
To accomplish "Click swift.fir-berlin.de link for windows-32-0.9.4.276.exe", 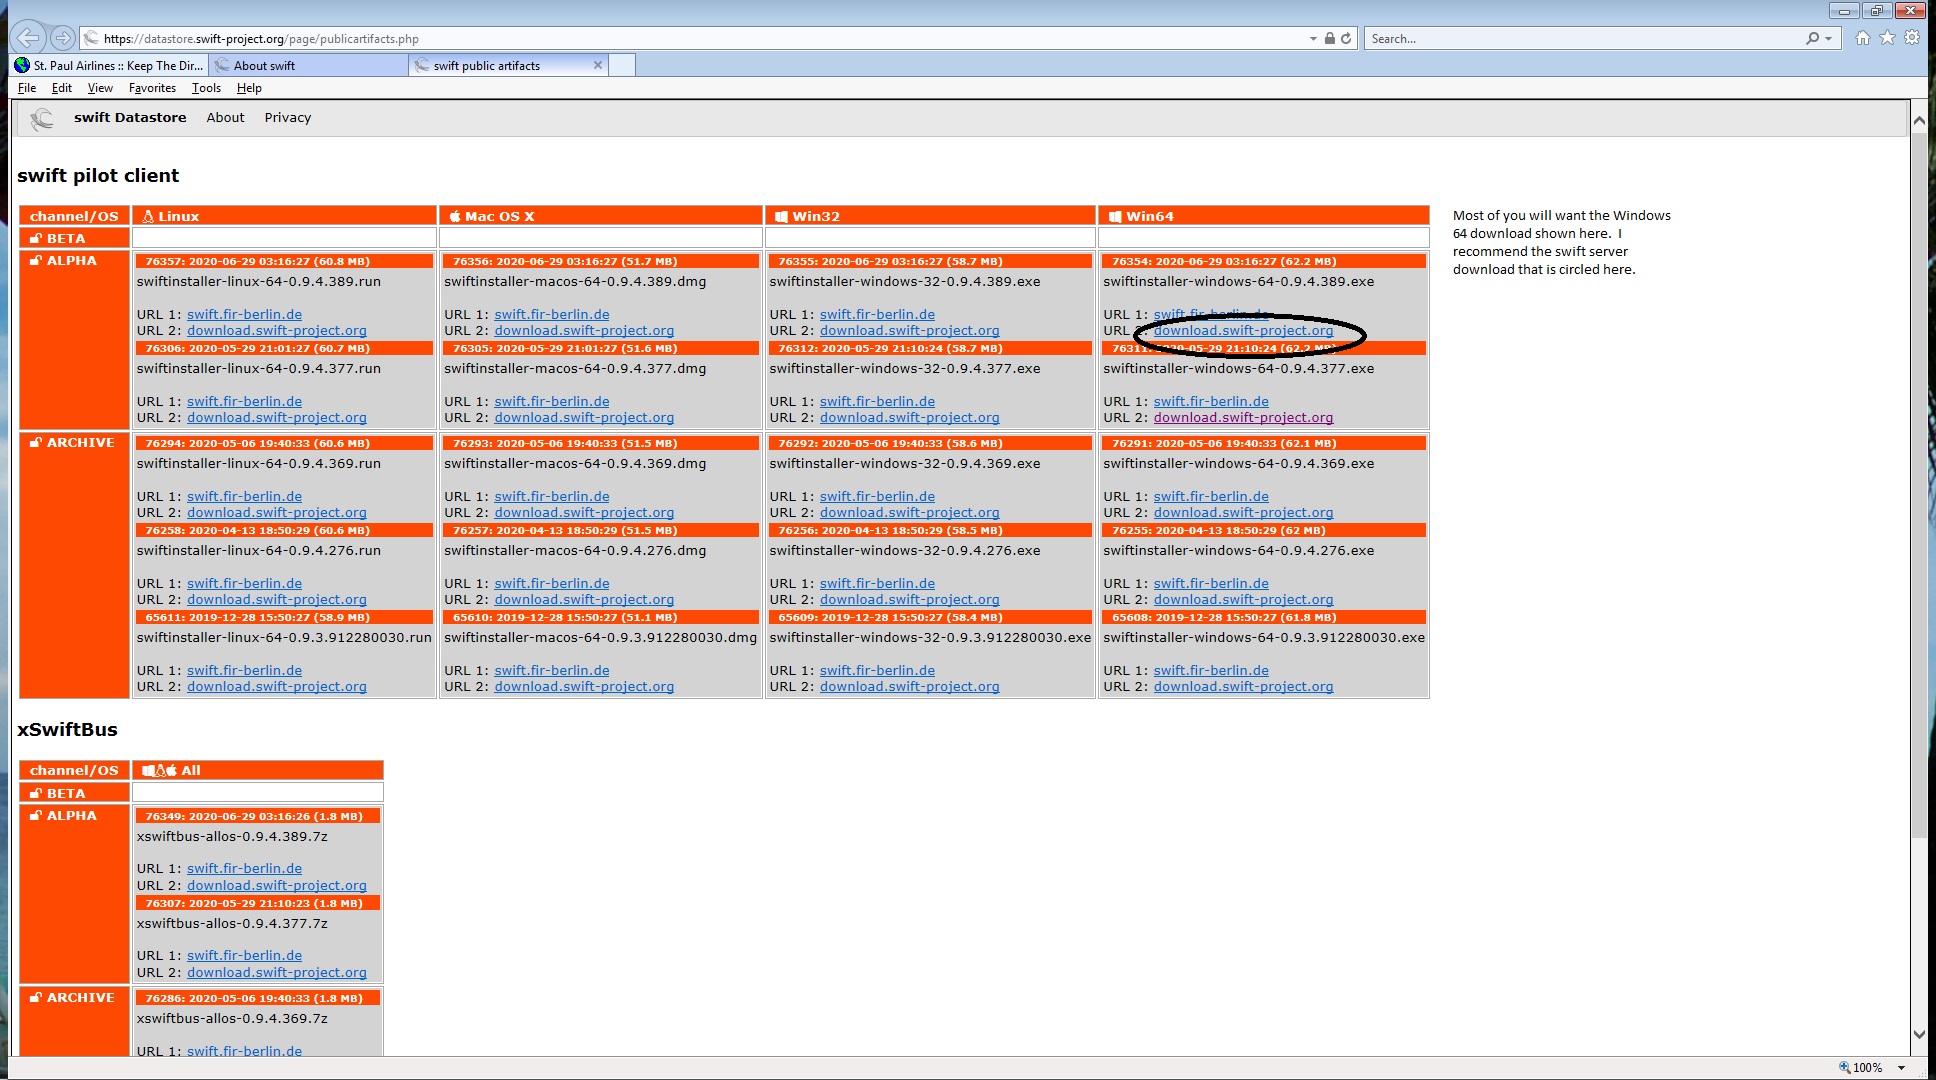I will click(877, 583).
